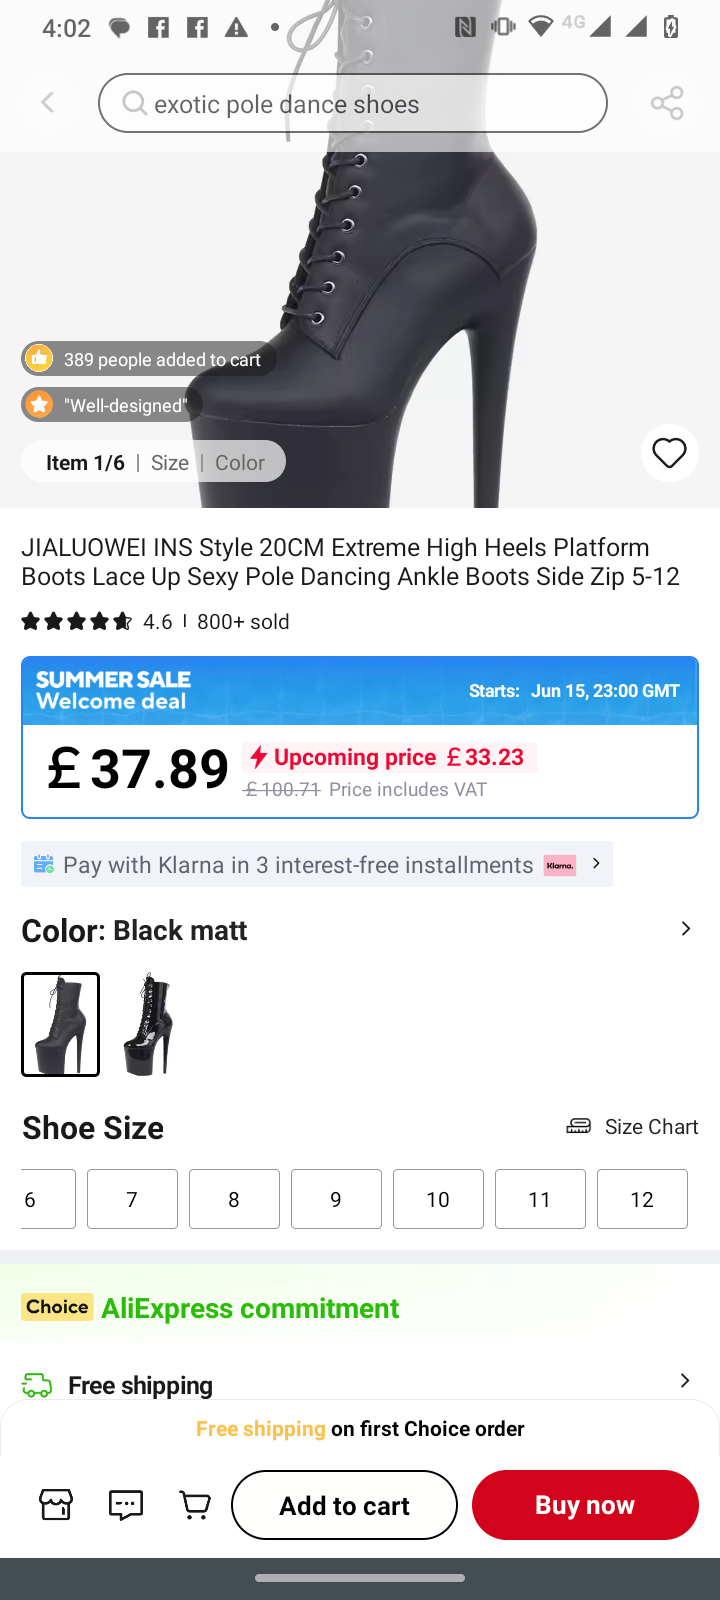The image size is (720, 1600).
Task: Switch to the Size image tab
Action: point(170,463)
